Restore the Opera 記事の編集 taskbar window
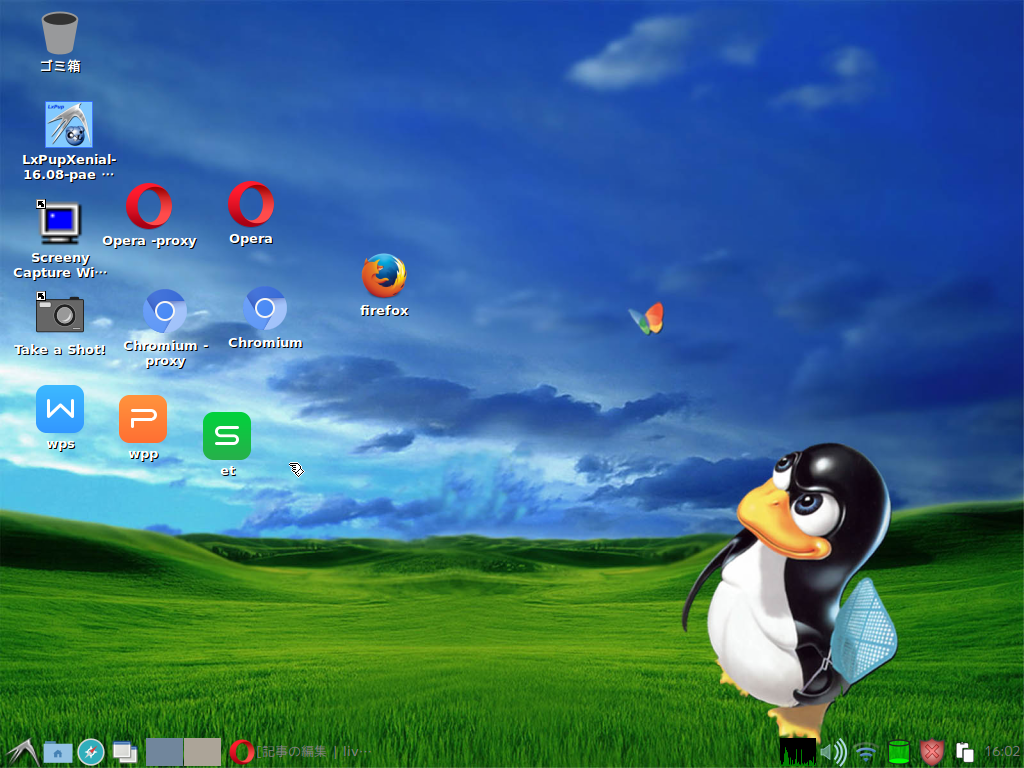The image size is (1024, 768). (x=300, y=752)
